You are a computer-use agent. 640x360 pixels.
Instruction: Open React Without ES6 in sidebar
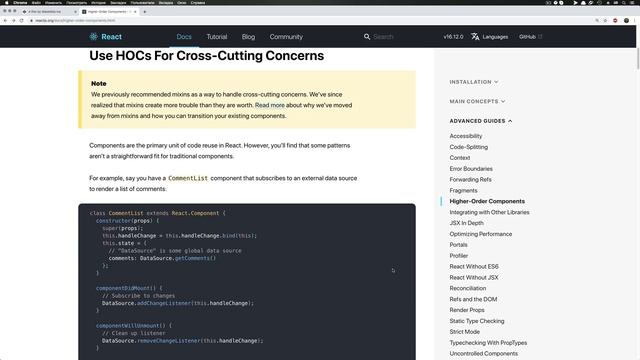tap(474, 267)
